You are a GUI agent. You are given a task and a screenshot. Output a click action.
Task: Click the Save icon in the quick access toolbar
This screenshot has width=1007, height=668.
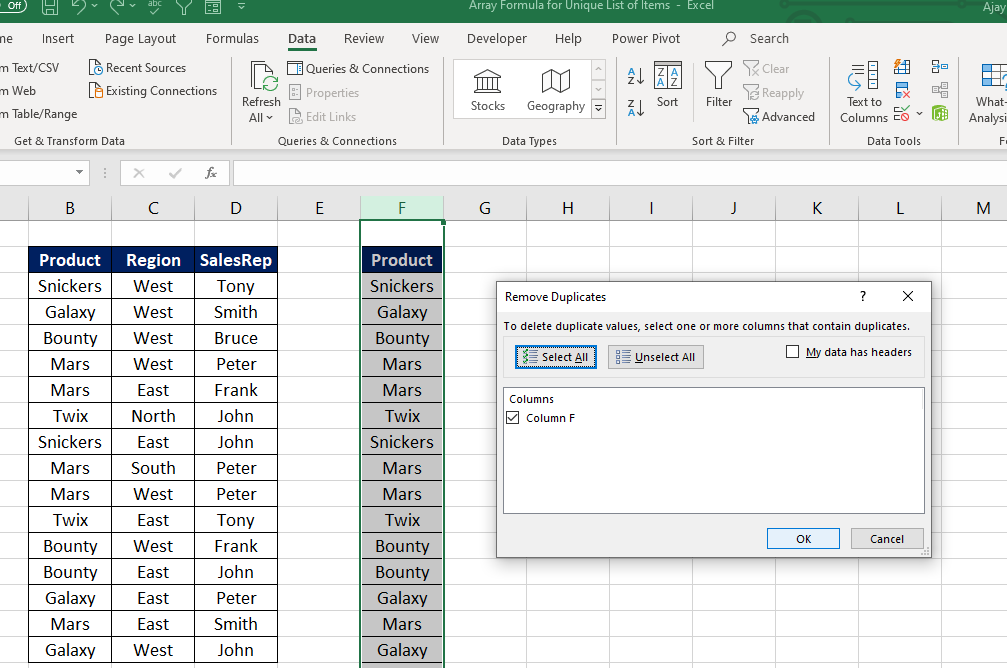coord(49,7)
